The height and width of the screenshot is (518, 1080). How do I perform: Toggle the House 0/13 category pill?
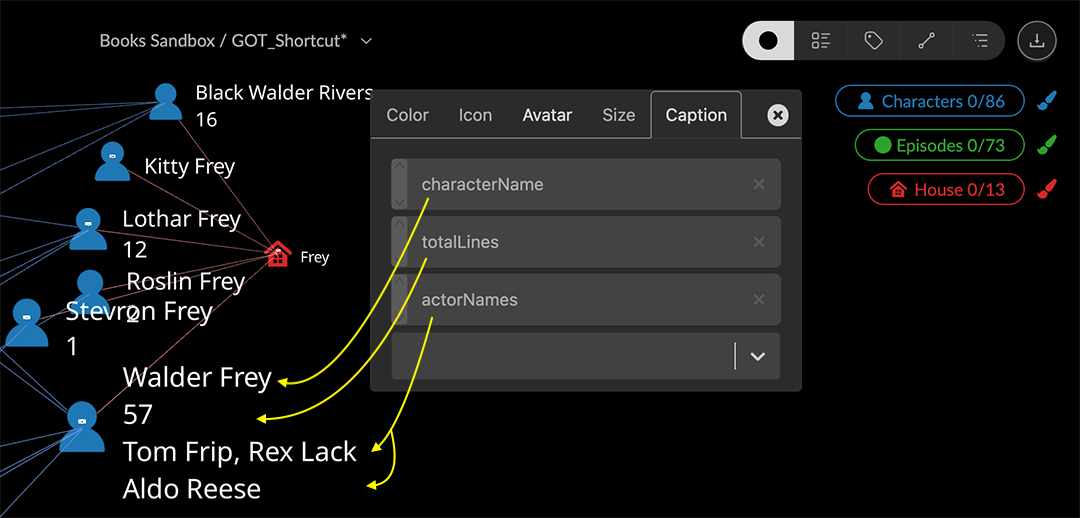(945, 189)
